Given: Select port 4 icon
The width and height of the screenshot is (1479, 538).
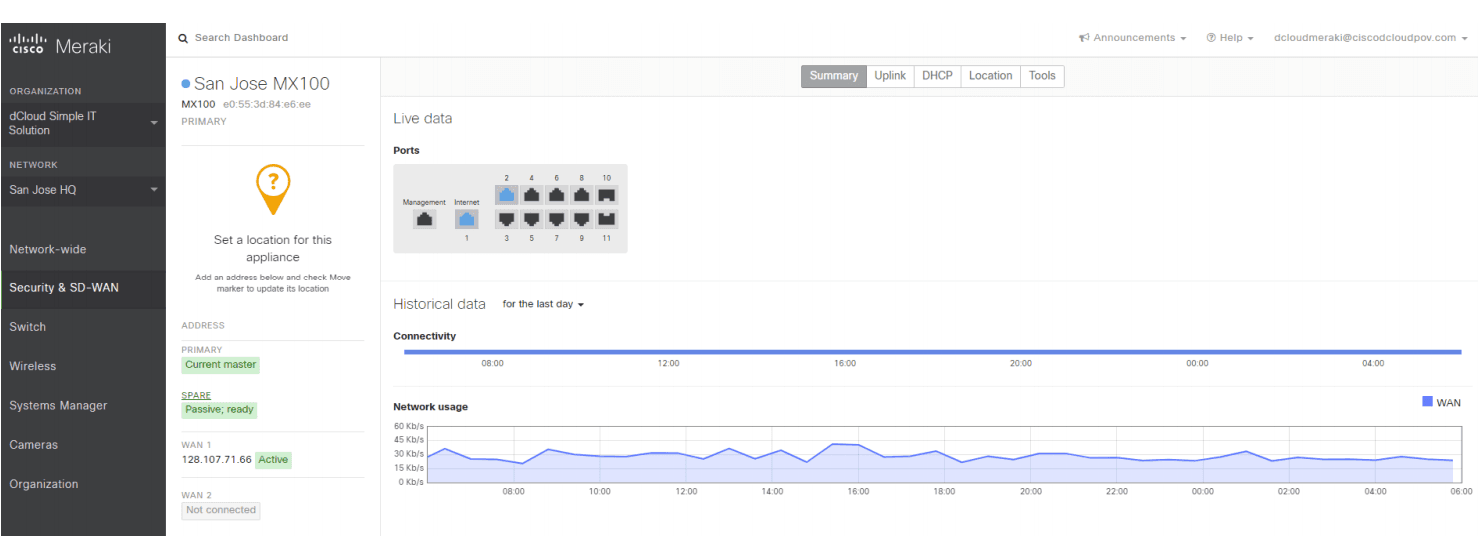Looking at the screenshot, I should 532,194.
